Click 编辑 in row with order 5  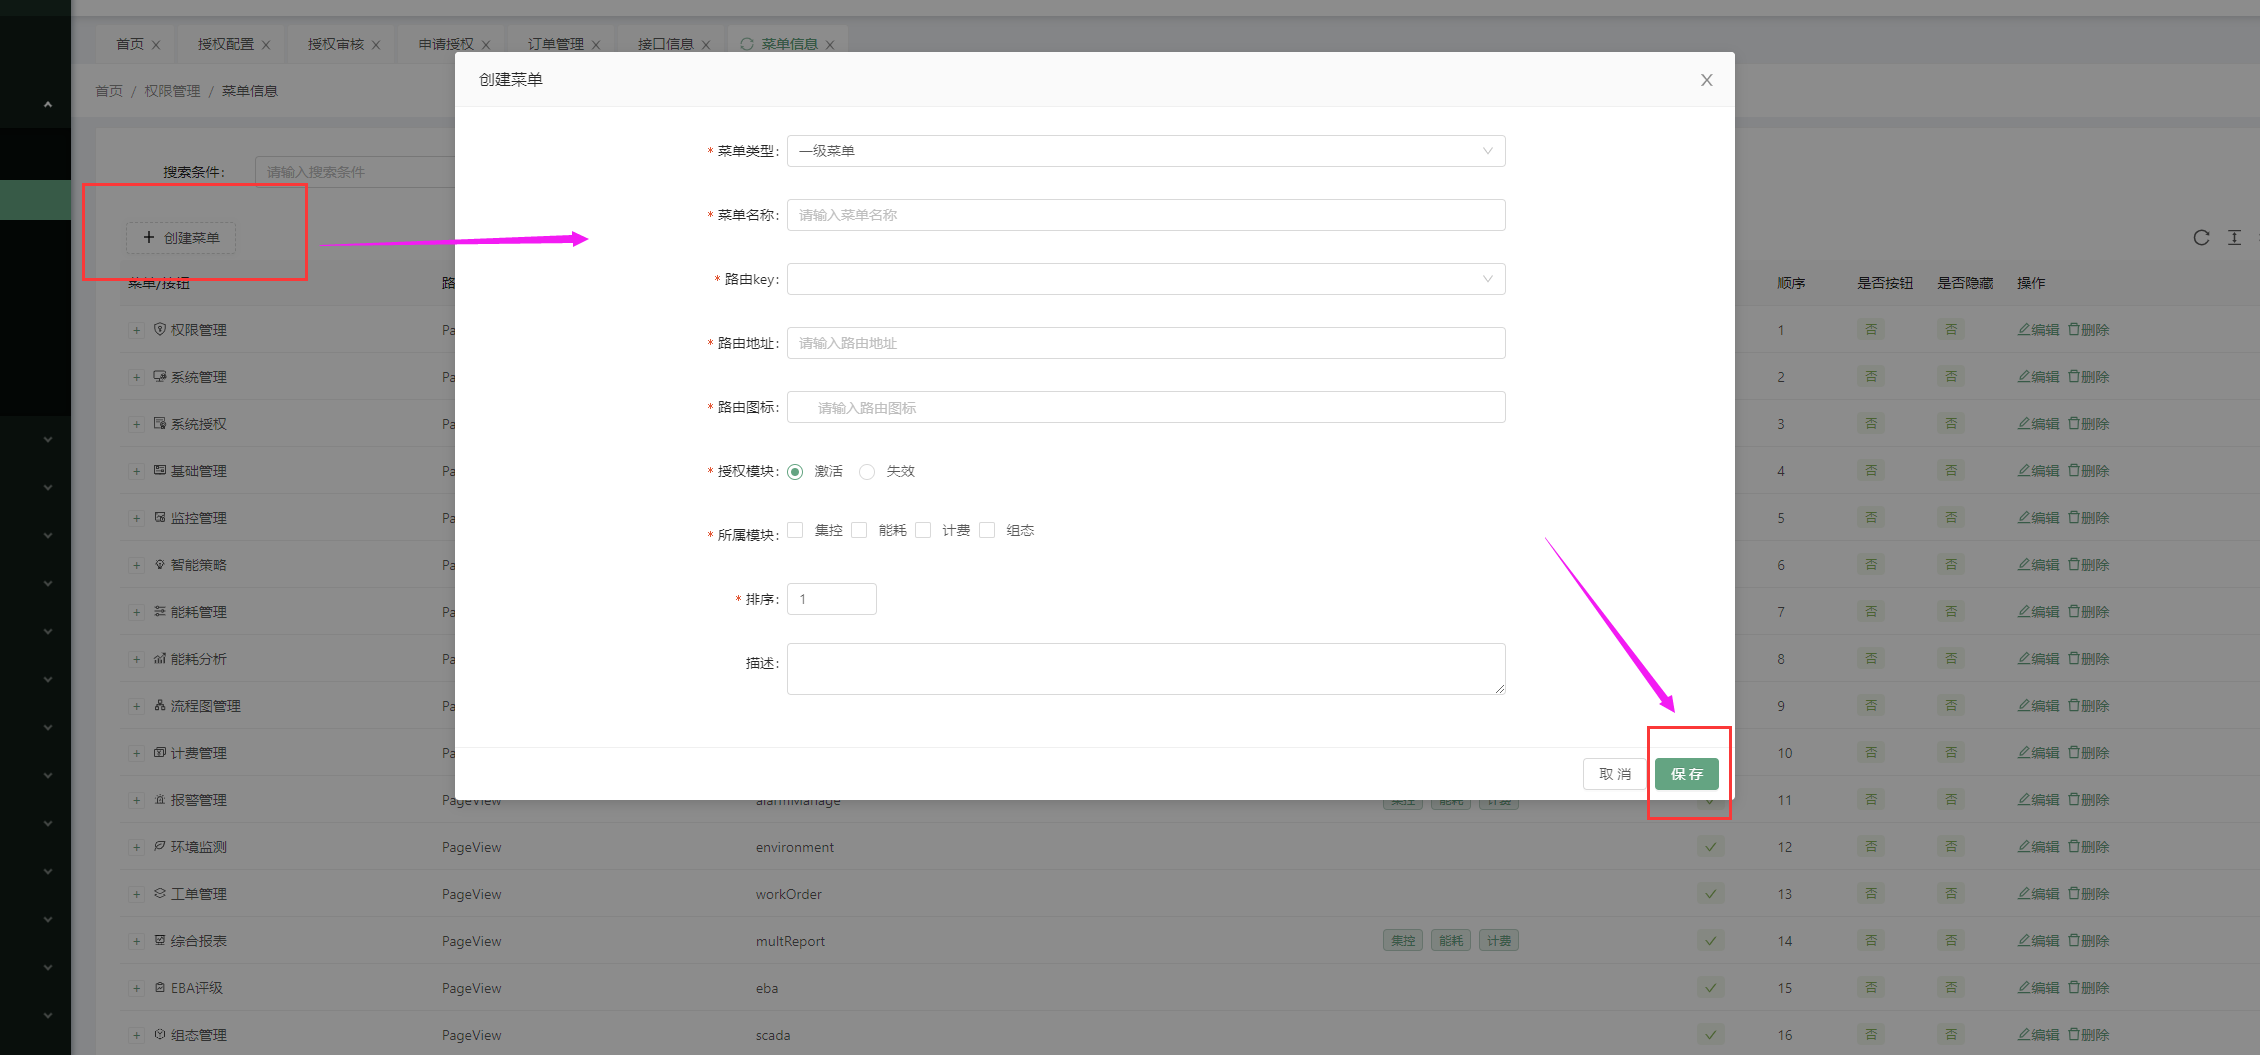point(2038,518)
